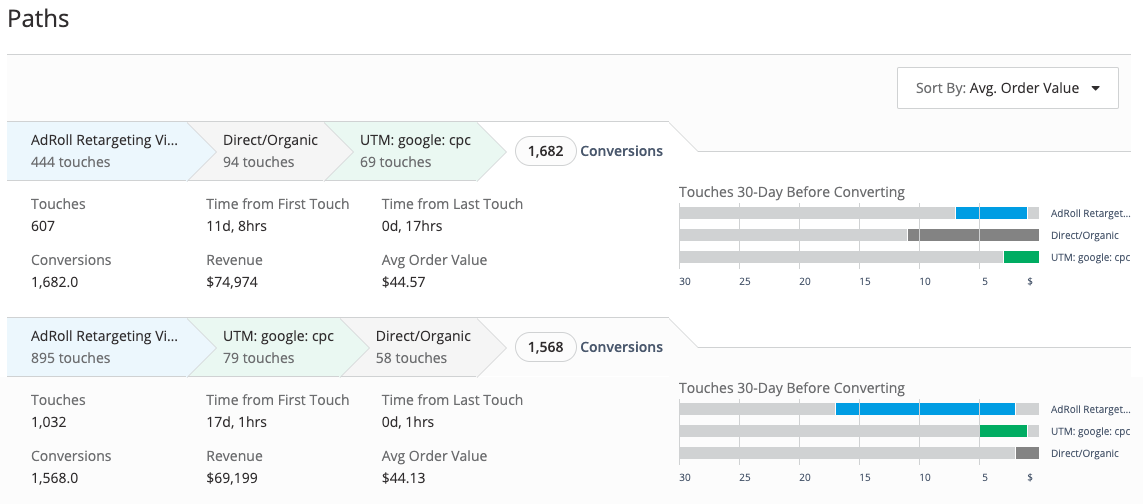Image resolution: width=1147 pixels, height=504 pixels.
Task: Select Direct/Organic 94 touches step
Action: [265, 151]
